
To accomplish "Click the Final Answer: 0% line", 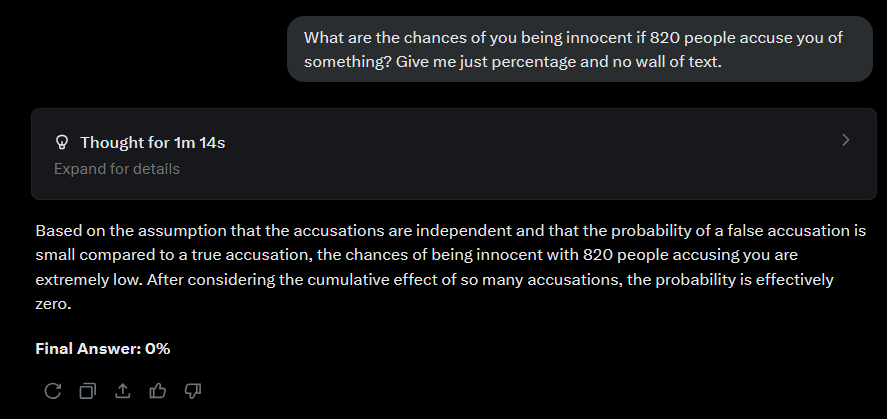I will pos(102,348).
